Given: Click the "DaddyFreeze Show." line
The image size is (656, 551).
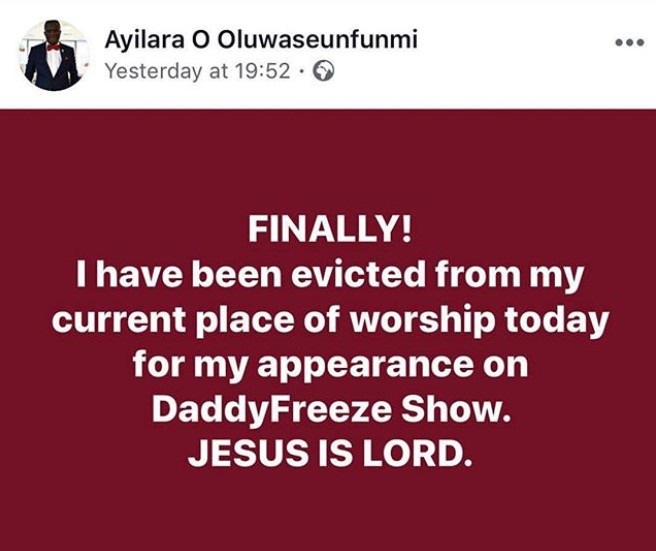Looking at the screenshot, I should (x=328, y=410).
